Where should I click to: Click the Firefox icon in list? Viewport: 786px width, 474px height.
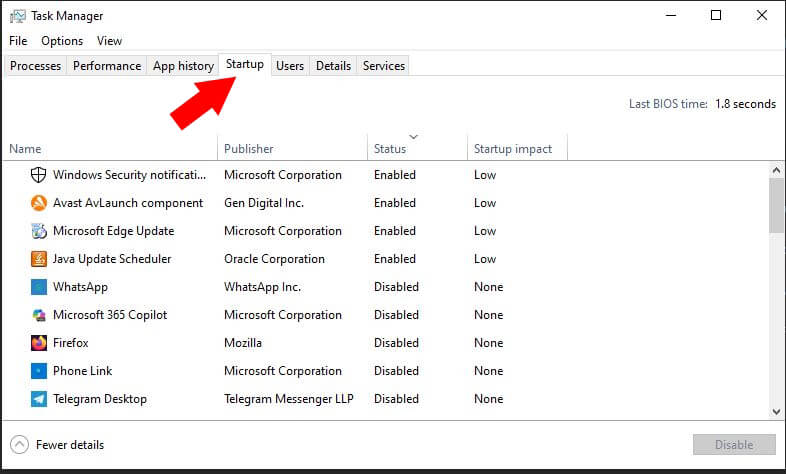coord(39,343)
